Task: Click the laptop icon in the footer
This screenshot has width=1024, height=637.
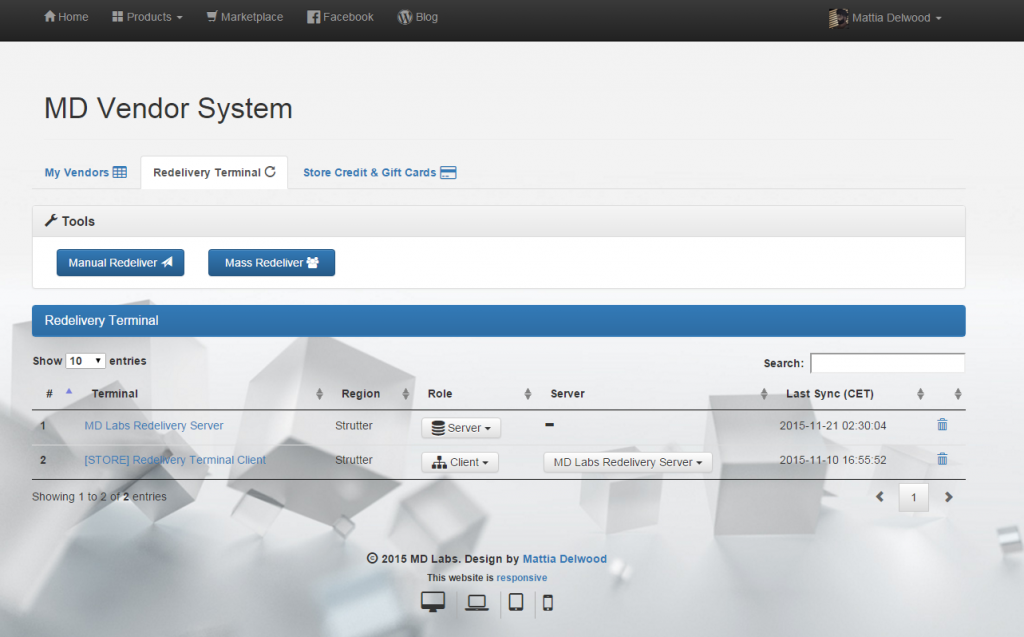Action: coord(476,602)
